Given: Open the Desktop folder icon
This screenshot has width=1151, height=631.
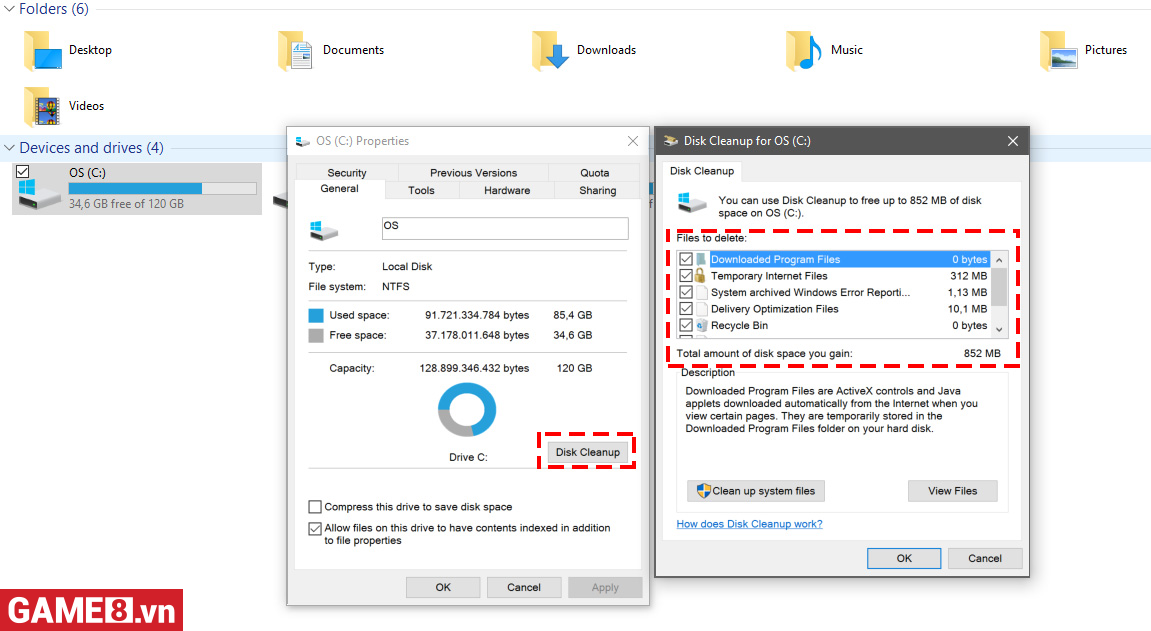Looking at the screenshot, I should click(x=42, y=51).
